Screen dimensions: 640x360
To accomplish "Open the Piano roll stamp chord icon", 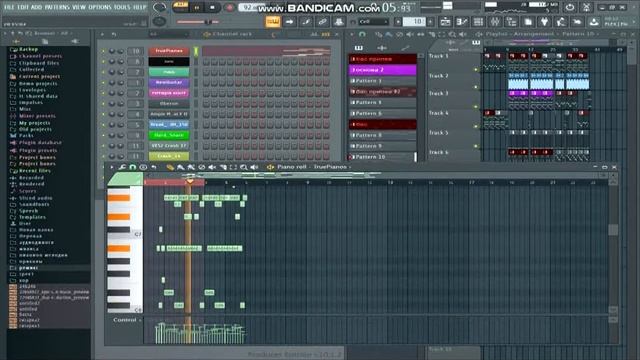I will coord(143,167).
